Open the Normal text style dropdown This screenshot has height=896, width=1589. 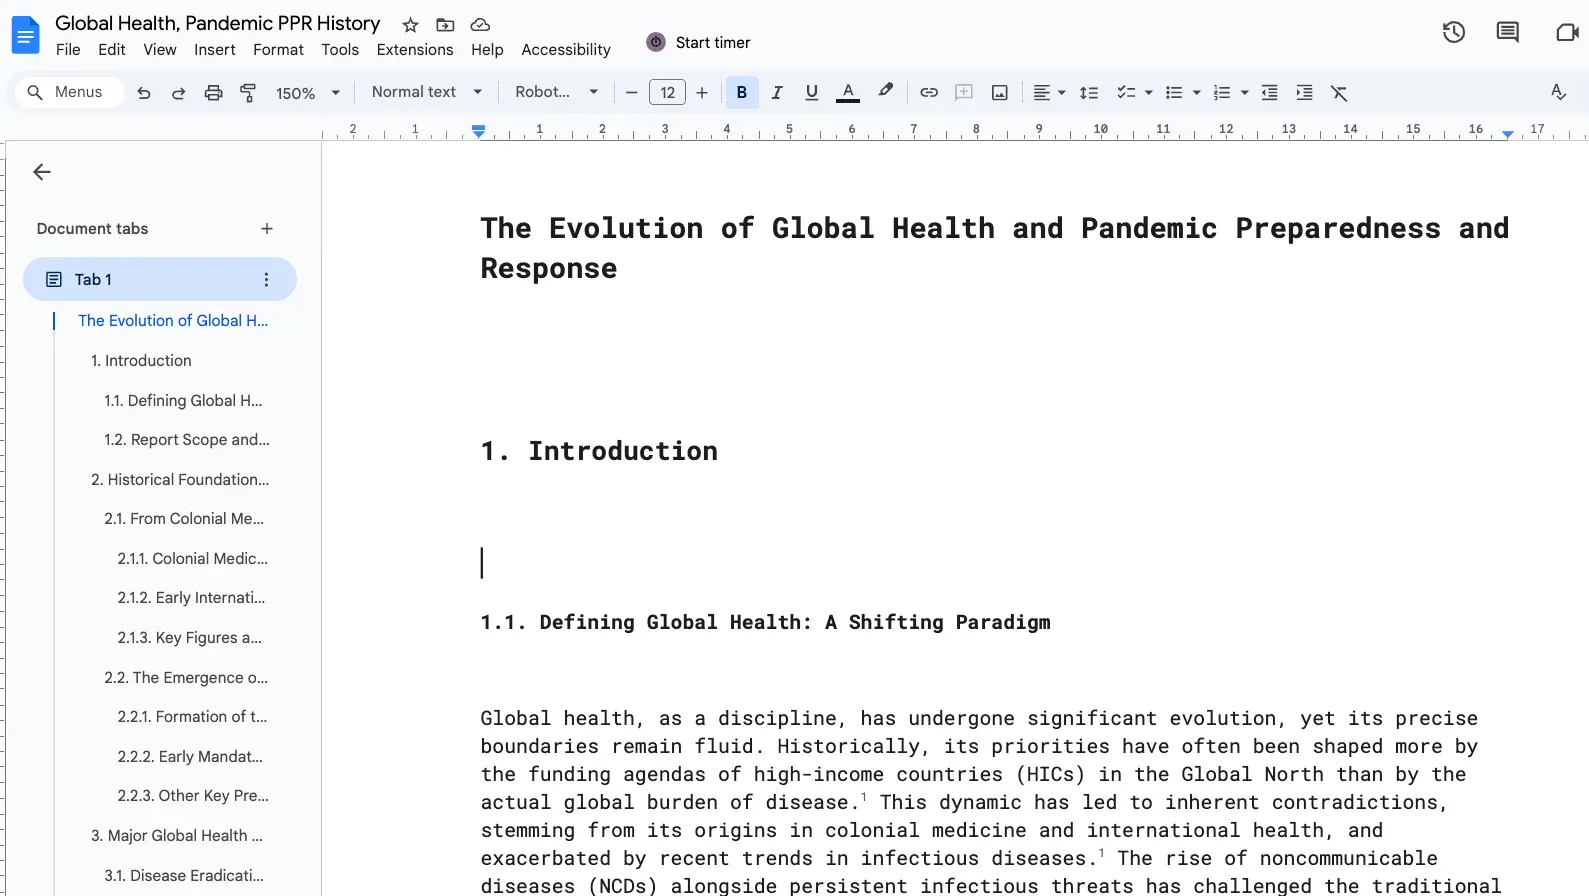click(x=426, y=92)
